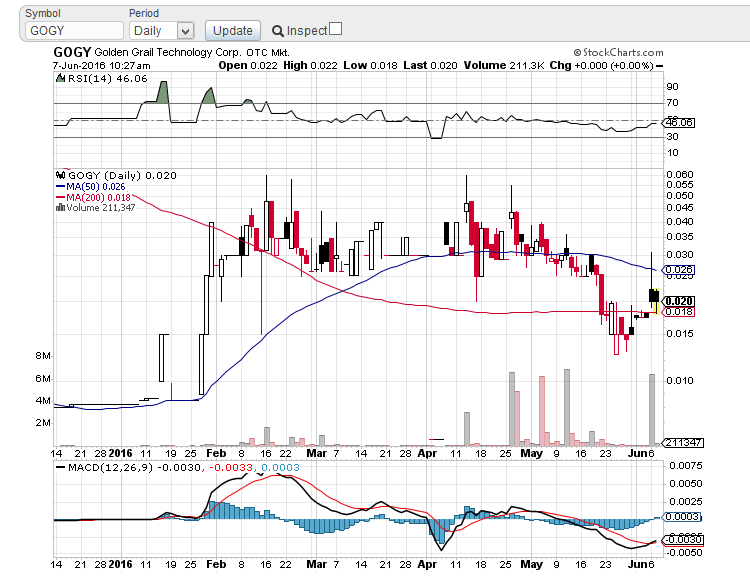This screenshot has height=579, width=750.
Task: Click the 8M volume axis label
Action: tap(43, 356)
